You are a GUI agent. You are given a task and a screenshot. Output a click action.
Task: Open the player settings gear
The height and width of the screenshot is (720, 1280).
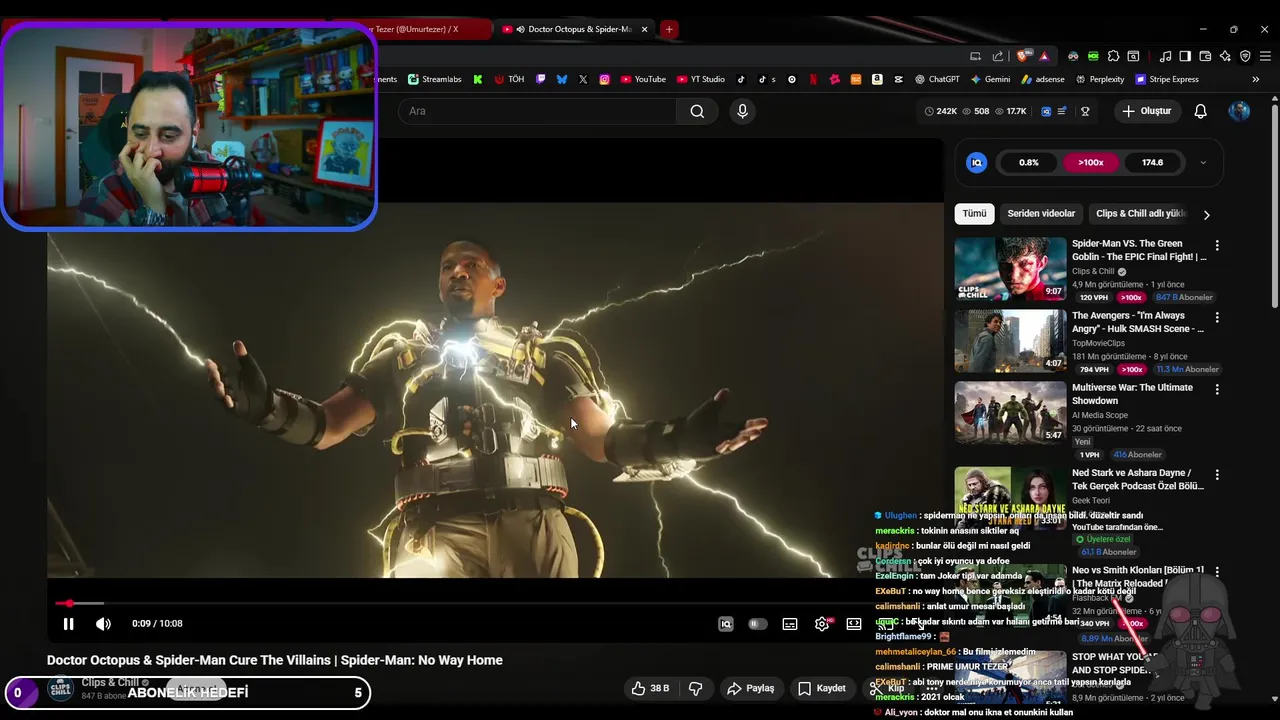tap(821, 624)
